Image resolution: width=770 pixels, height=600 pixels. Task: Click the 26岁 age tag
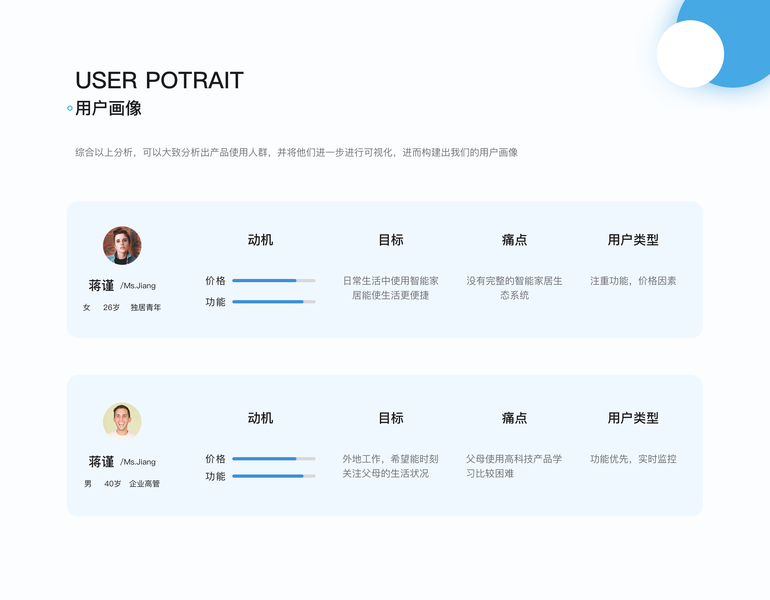point(111,307)
